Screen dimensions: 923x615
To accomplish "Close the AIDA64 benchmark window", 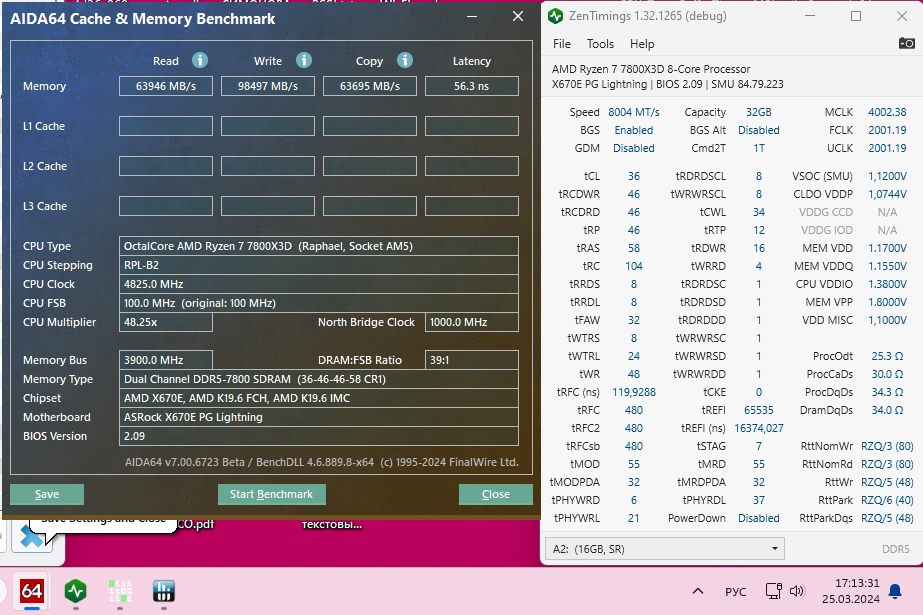I will point(517,16).
